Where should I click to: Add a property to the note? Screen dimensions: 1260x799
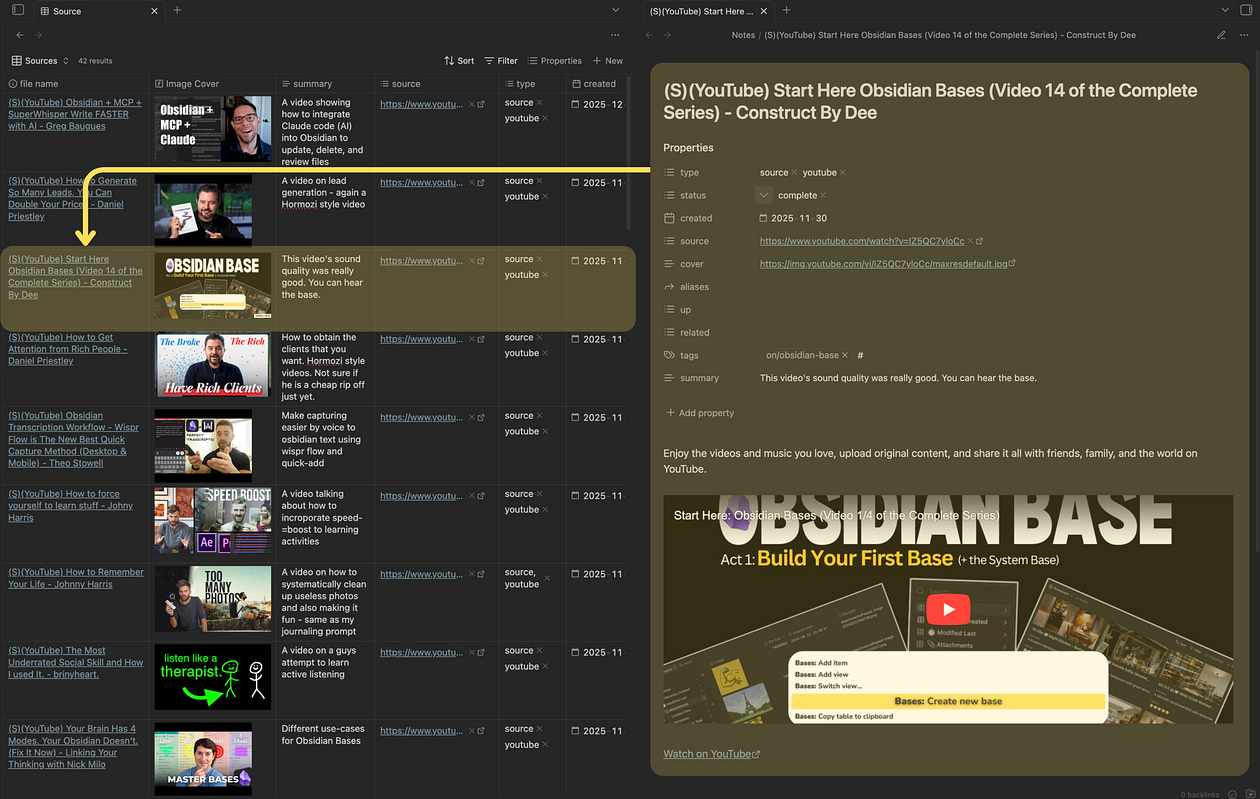[699, 413]
